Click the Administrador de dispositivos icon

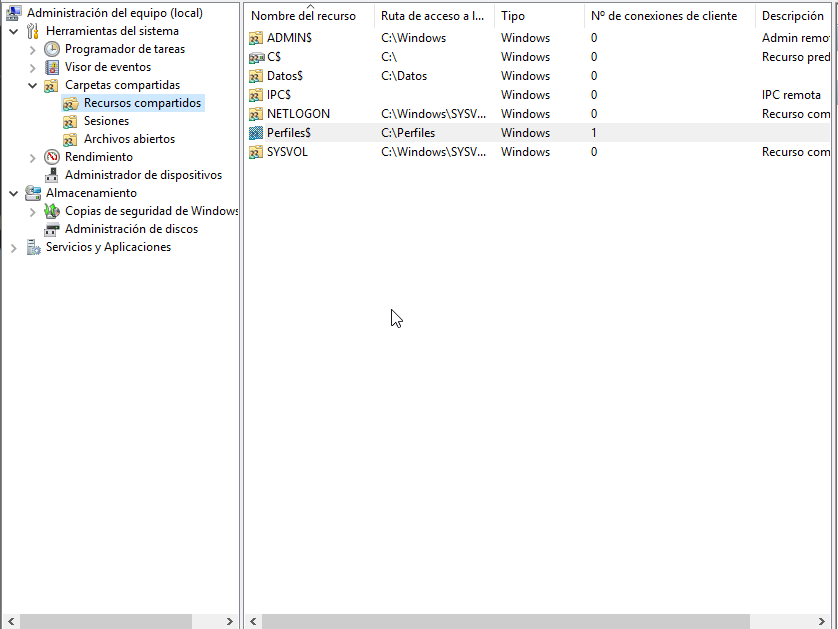tap(52, 175)
